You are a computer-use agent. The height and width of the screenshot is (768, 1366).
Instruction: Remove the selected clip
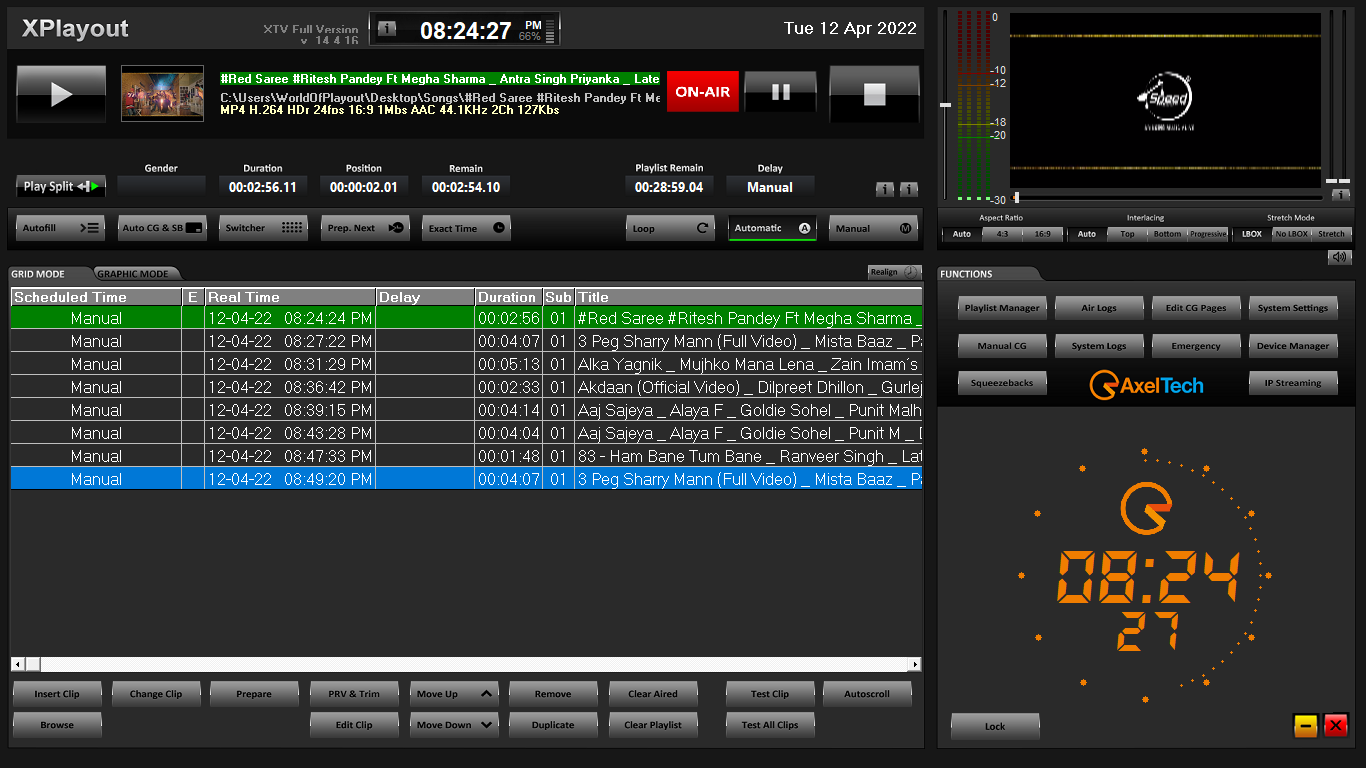553,694
